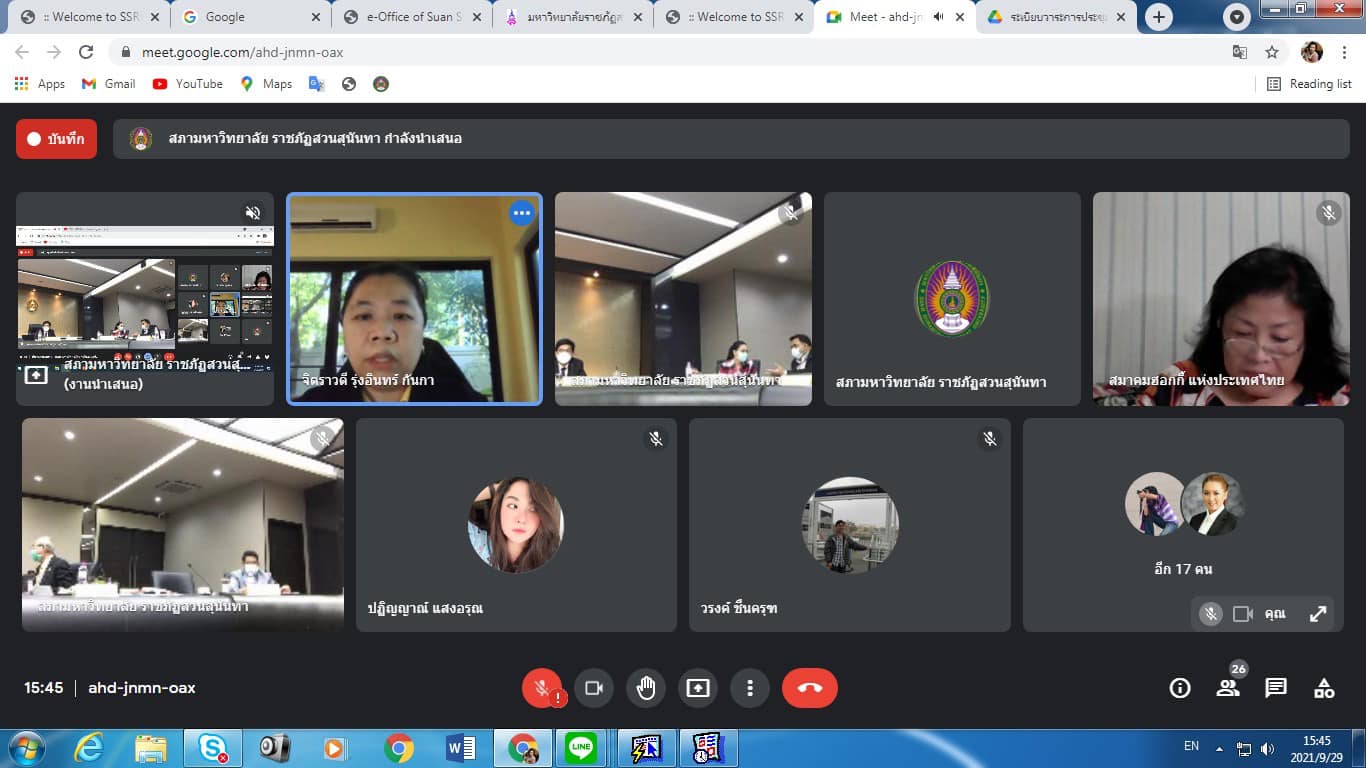This screenshot has width=1366, height=768.
Task: Raise hand in the meeting
Action: (646, 688)
